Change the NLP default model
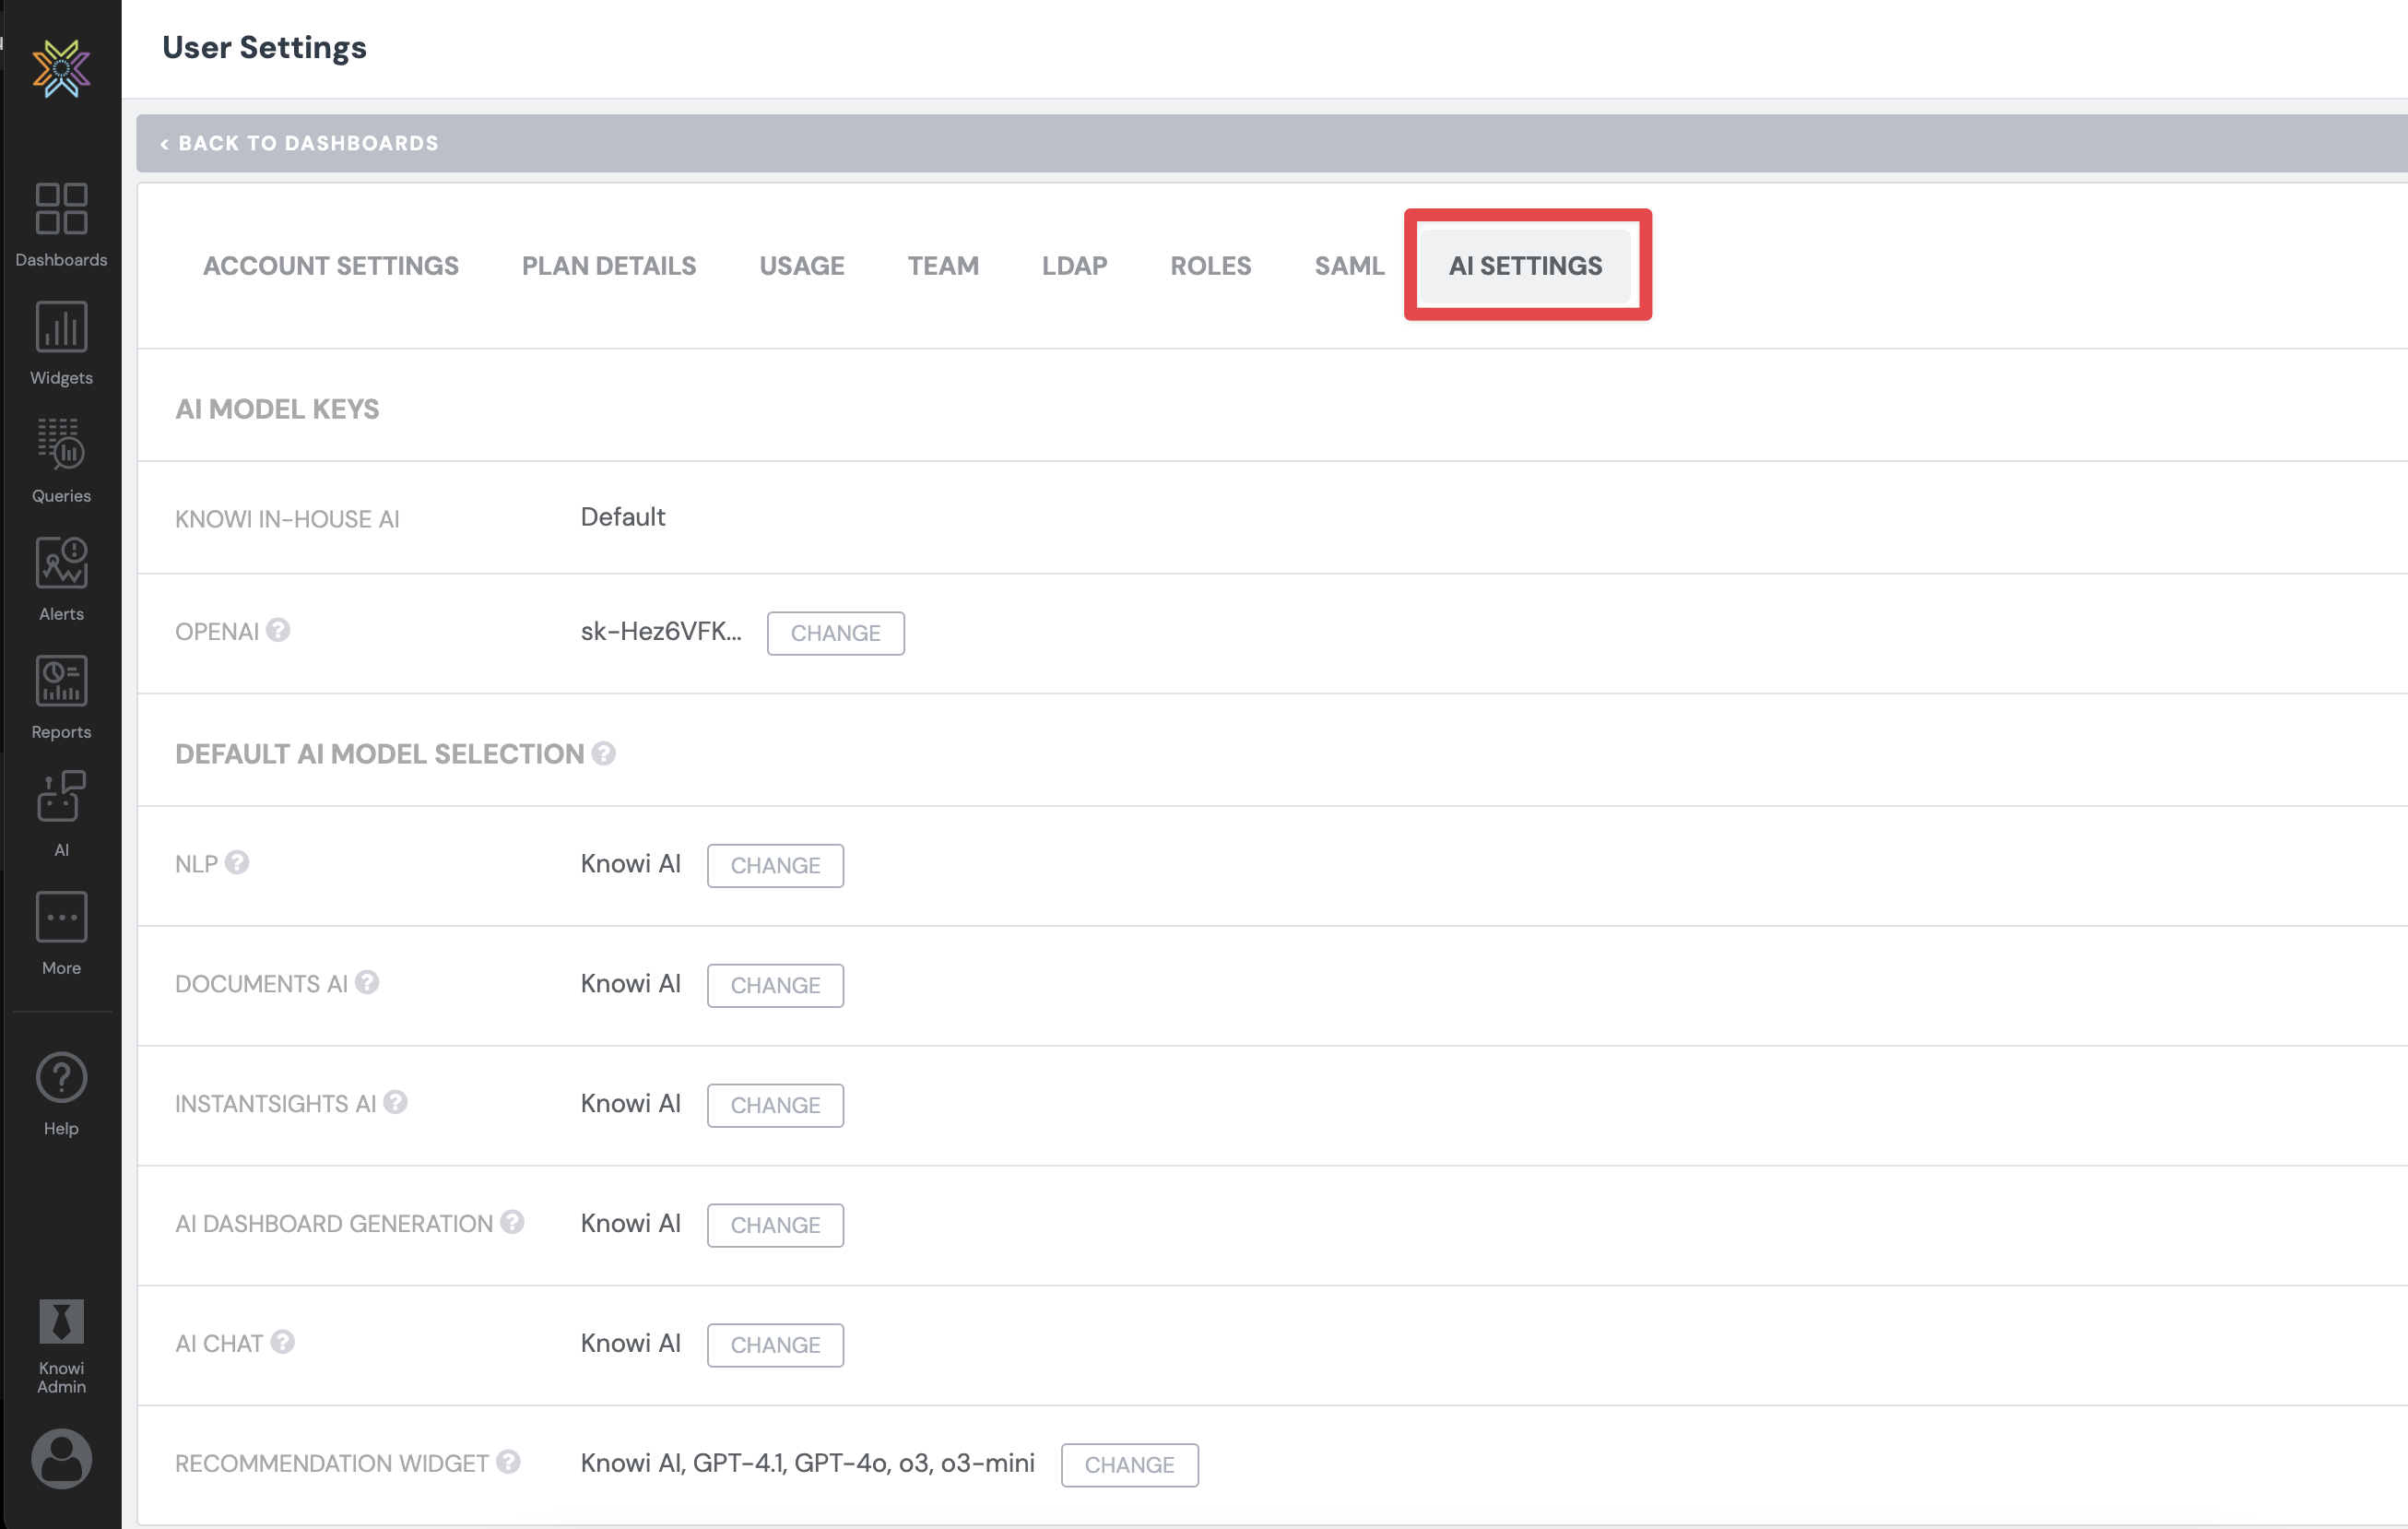 point(775,865)
